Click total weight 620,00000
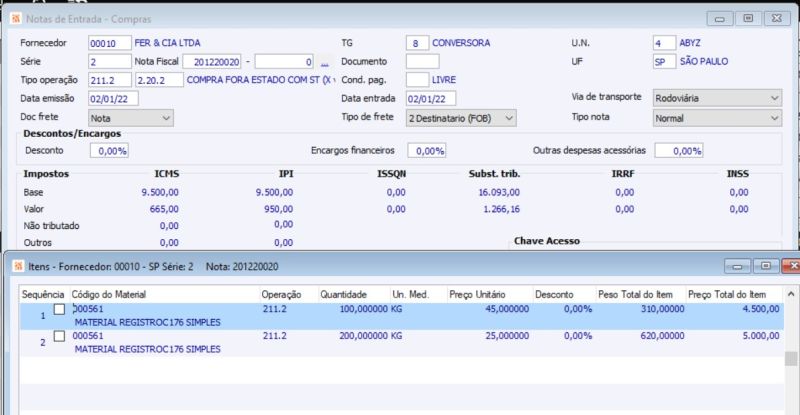 pos(662,336)
